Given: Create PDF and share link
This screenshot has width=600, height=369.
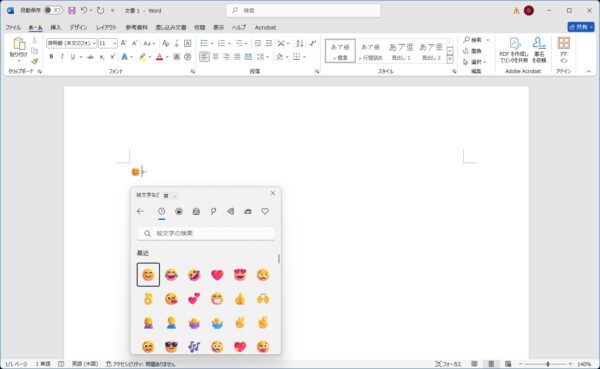Looking at the screenshot, I should coord(514,50).
